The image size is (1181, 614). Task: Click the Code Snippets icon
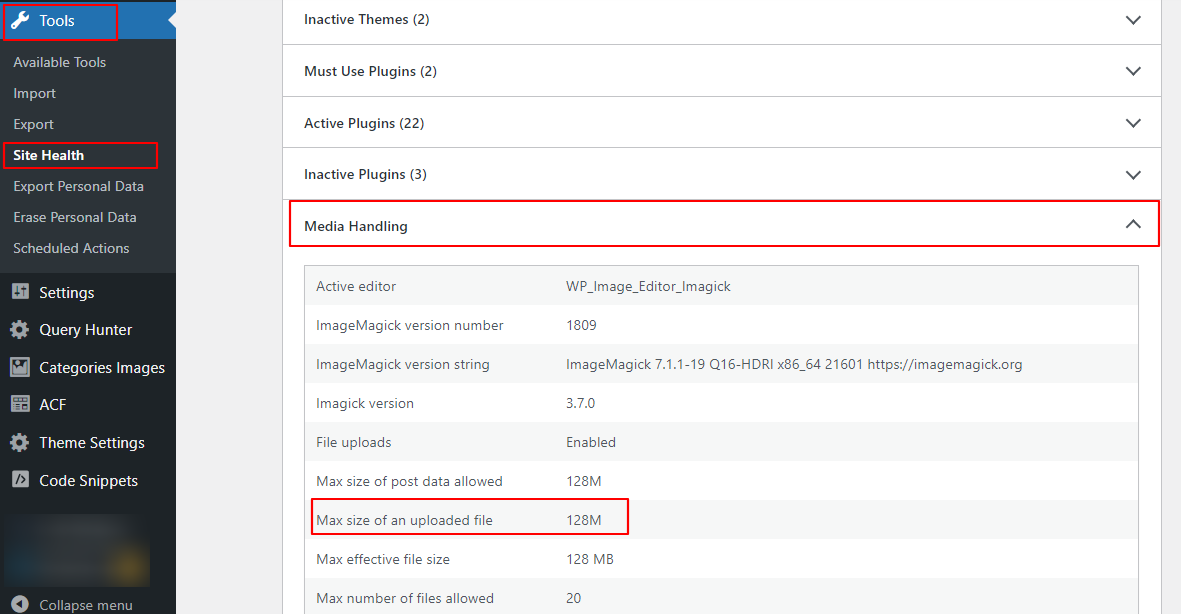point(20,479)
